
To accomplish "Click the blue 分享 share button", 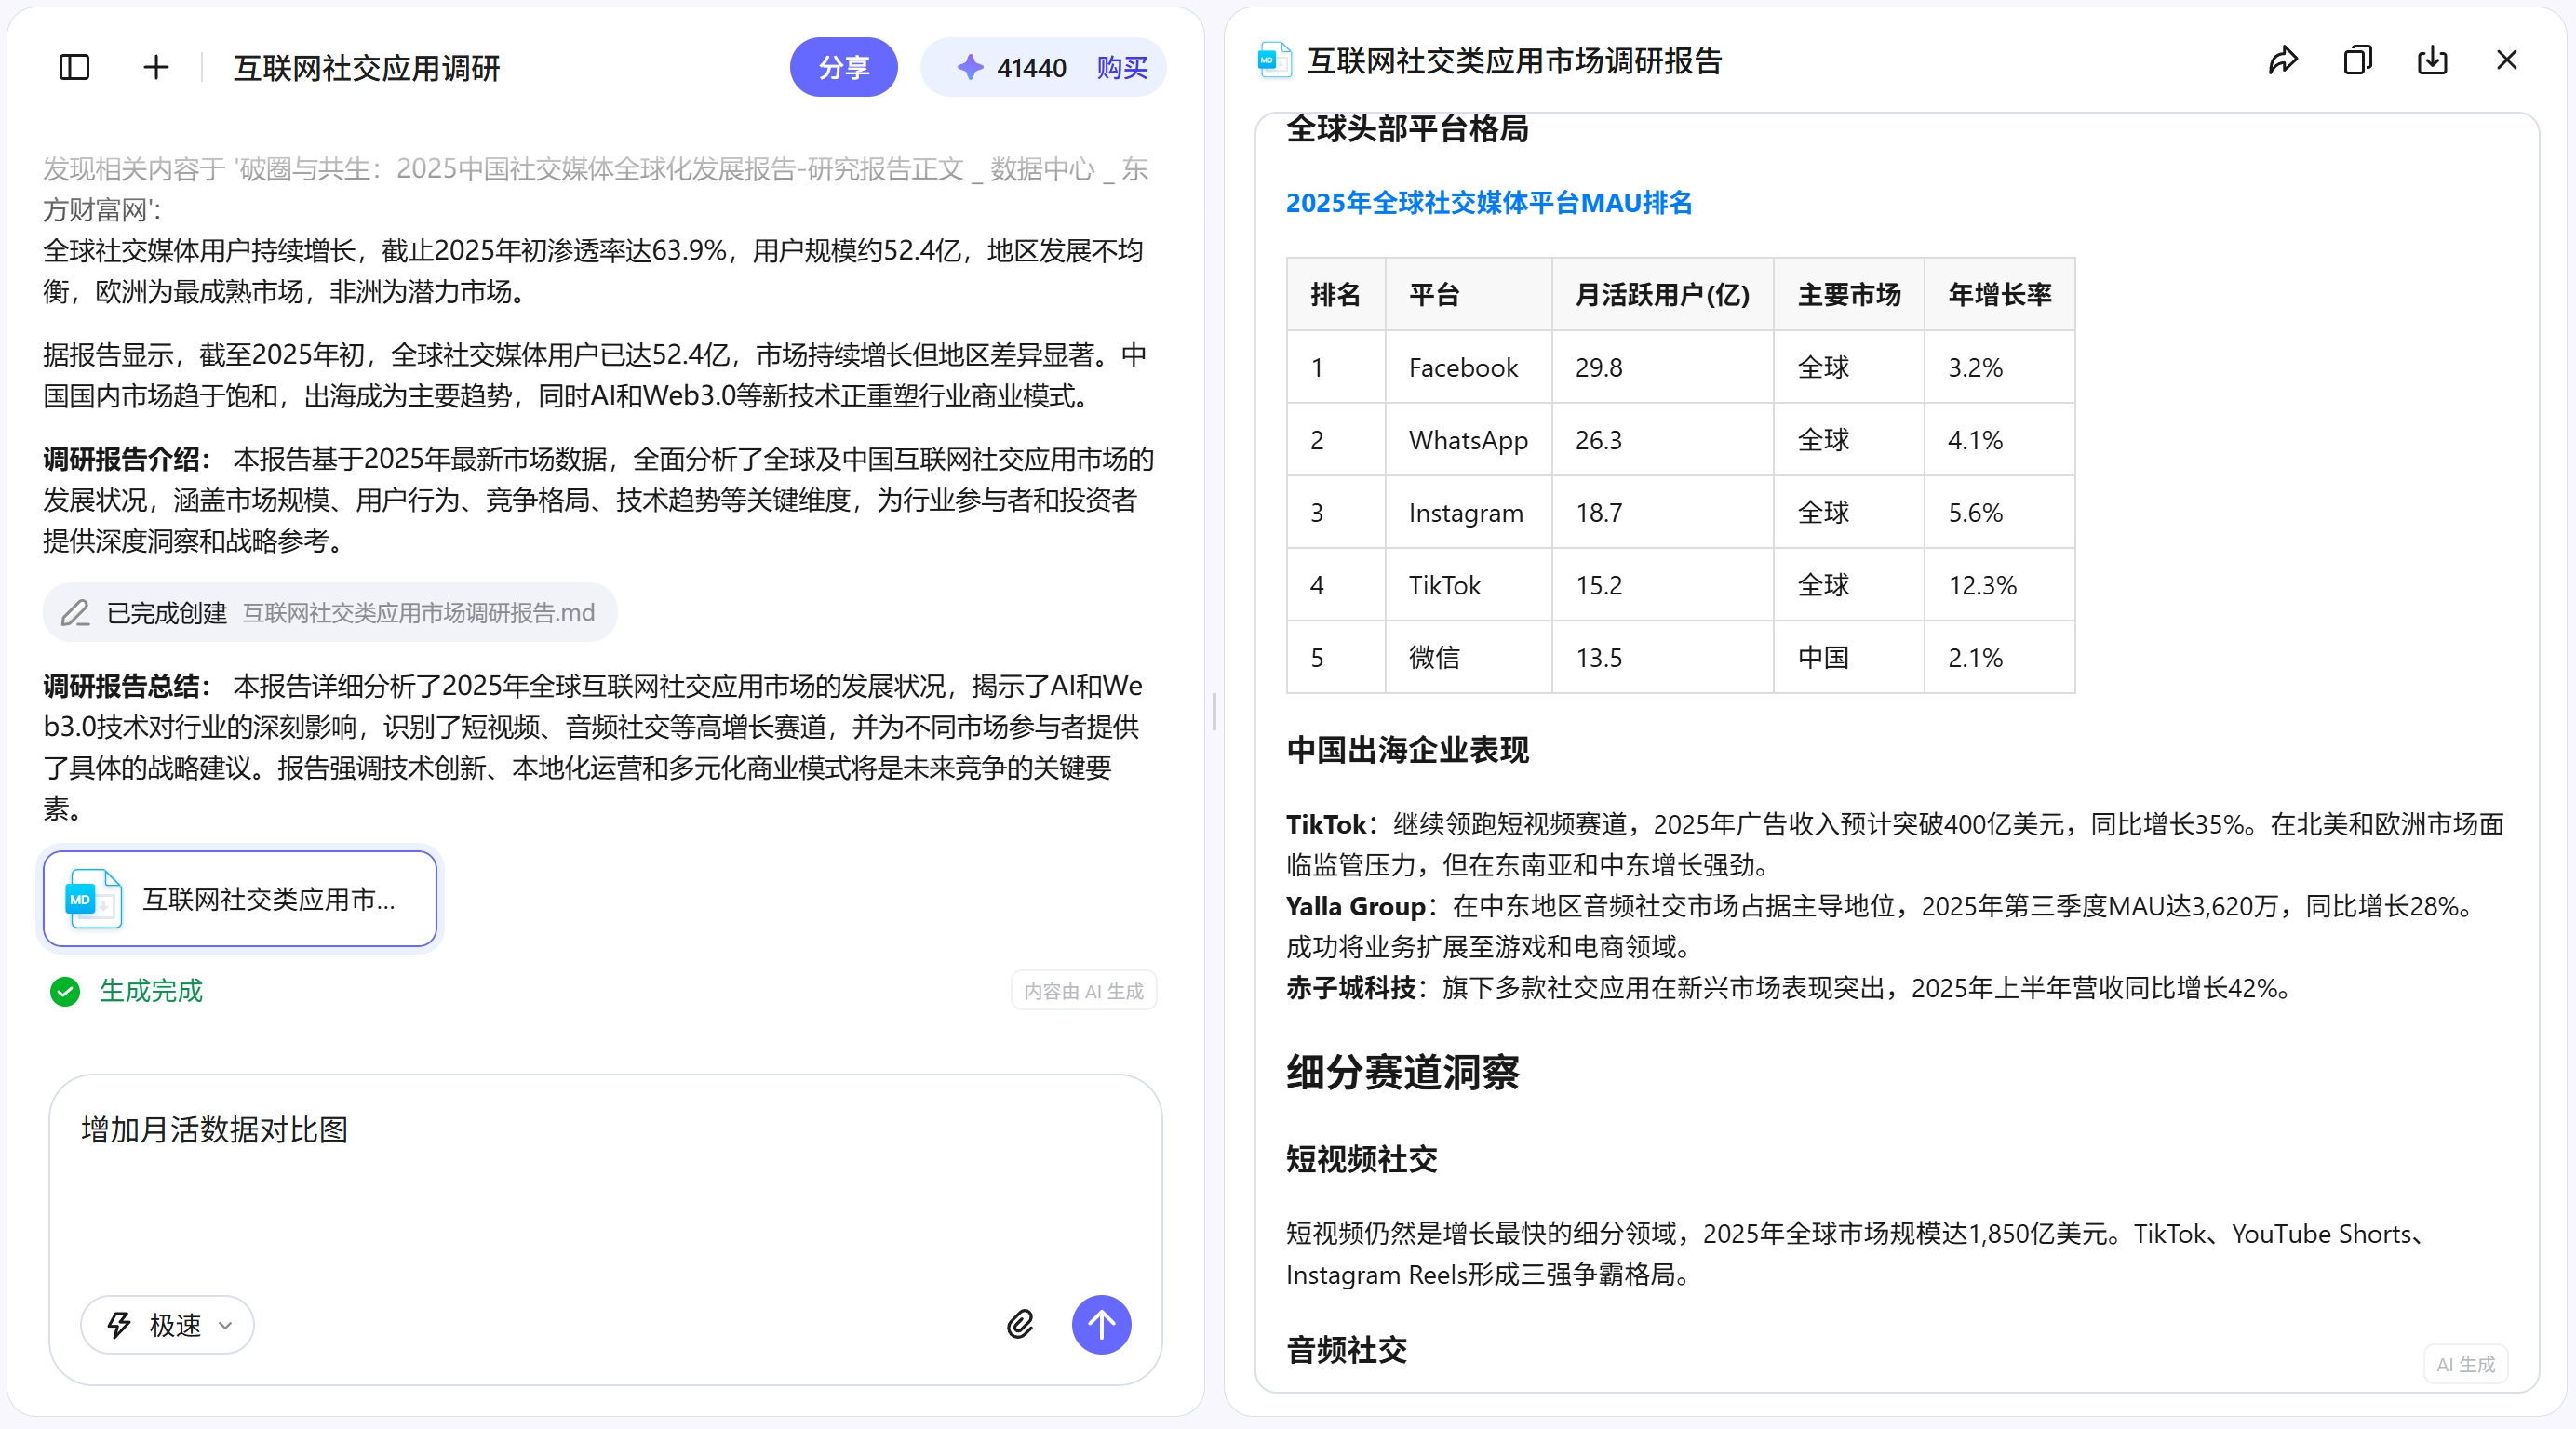I will pyautogui.click(x=843, y=68).
